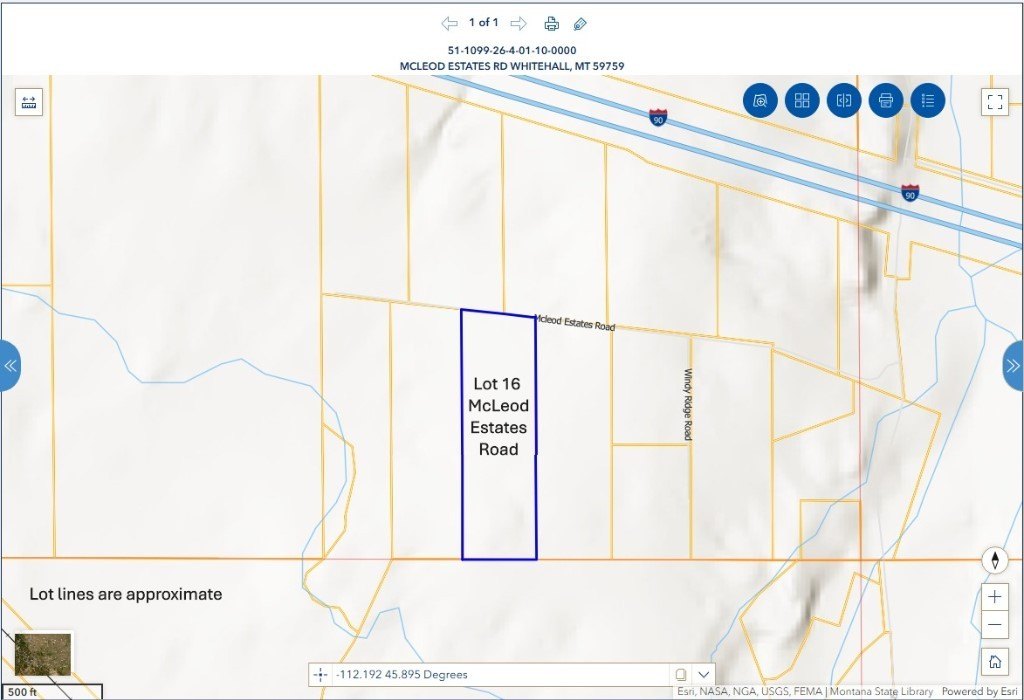Image resolution: width=1024 pixels, height=700 pixels.
Task: Zoom in with the plus button
Action: pos(995,597)
